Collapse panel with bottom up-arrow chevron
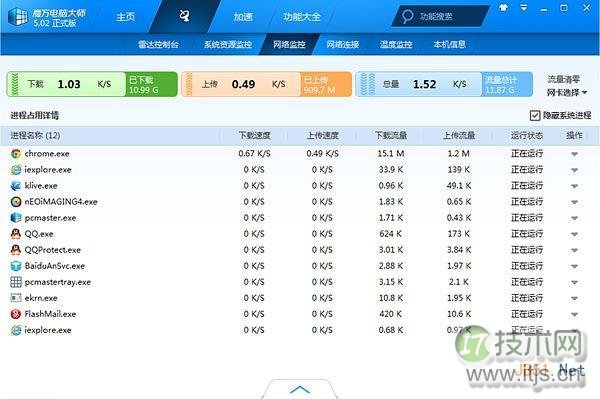The height and width of the screenshot is (399, 600). (x=300, y=389)
